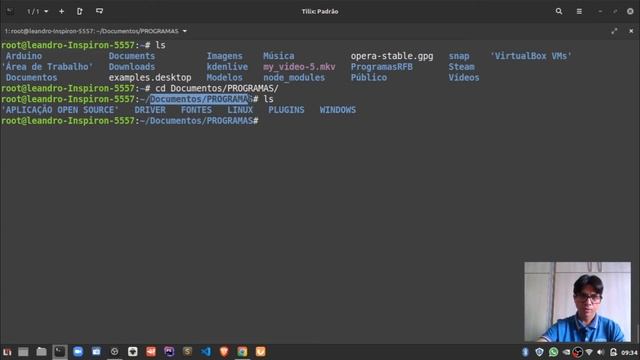
Task: Add a terminal below split icon
Action: coord(99,11)
